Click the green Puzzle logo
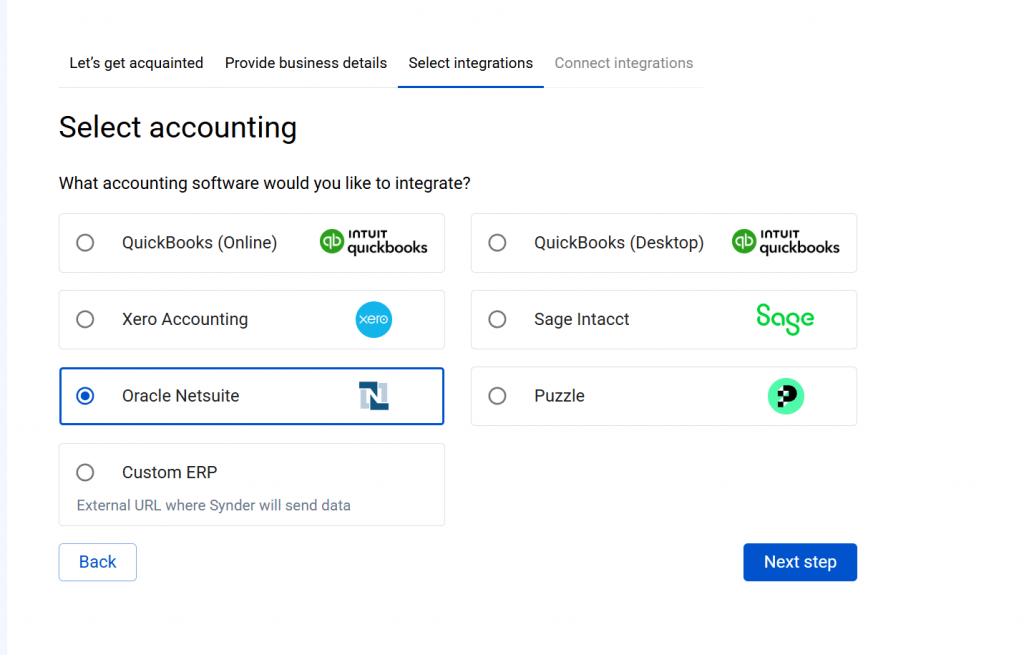Viewport: 1024px width, 655px height. pos(786,396)
